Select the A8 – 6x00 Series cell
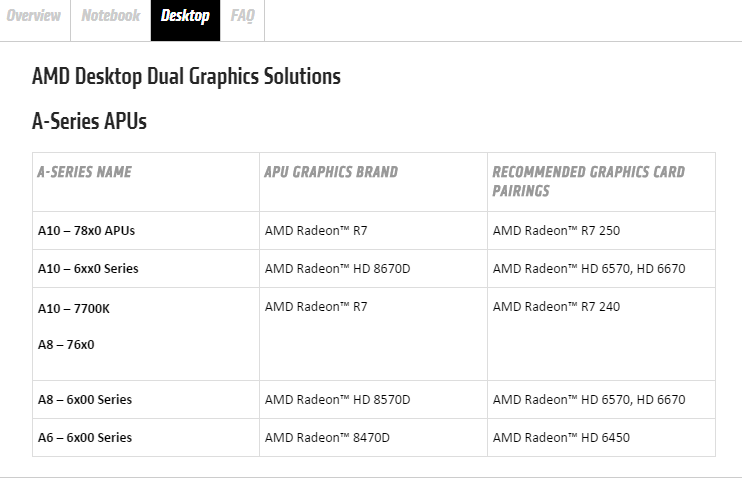Screen dimensions: 742x478 click(85, 399)
